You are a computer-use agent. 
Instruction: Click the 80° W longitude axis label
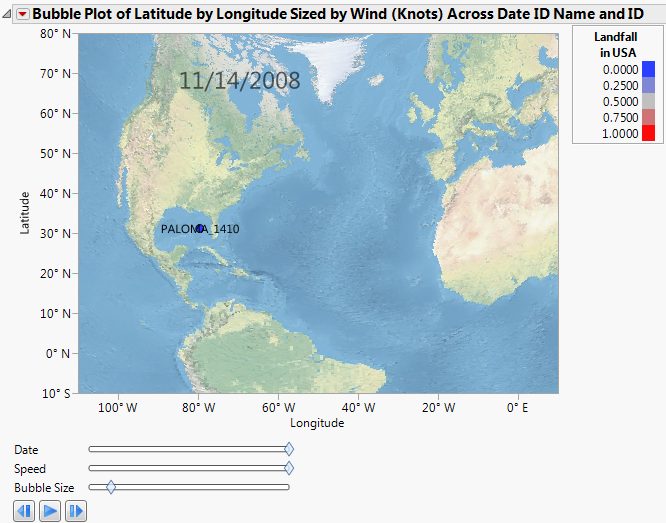point(198,408)
